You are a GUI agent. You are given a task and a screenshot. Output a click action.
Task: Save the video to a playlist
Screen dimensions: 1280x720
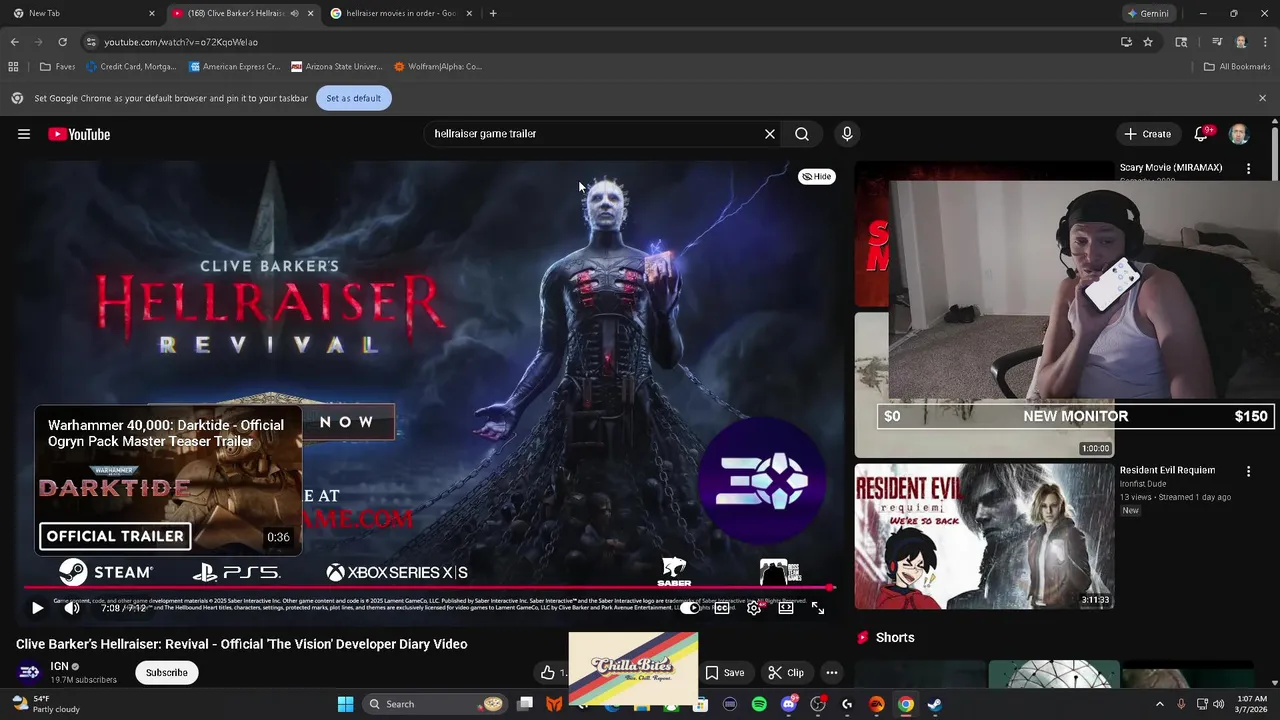[725, 673]
